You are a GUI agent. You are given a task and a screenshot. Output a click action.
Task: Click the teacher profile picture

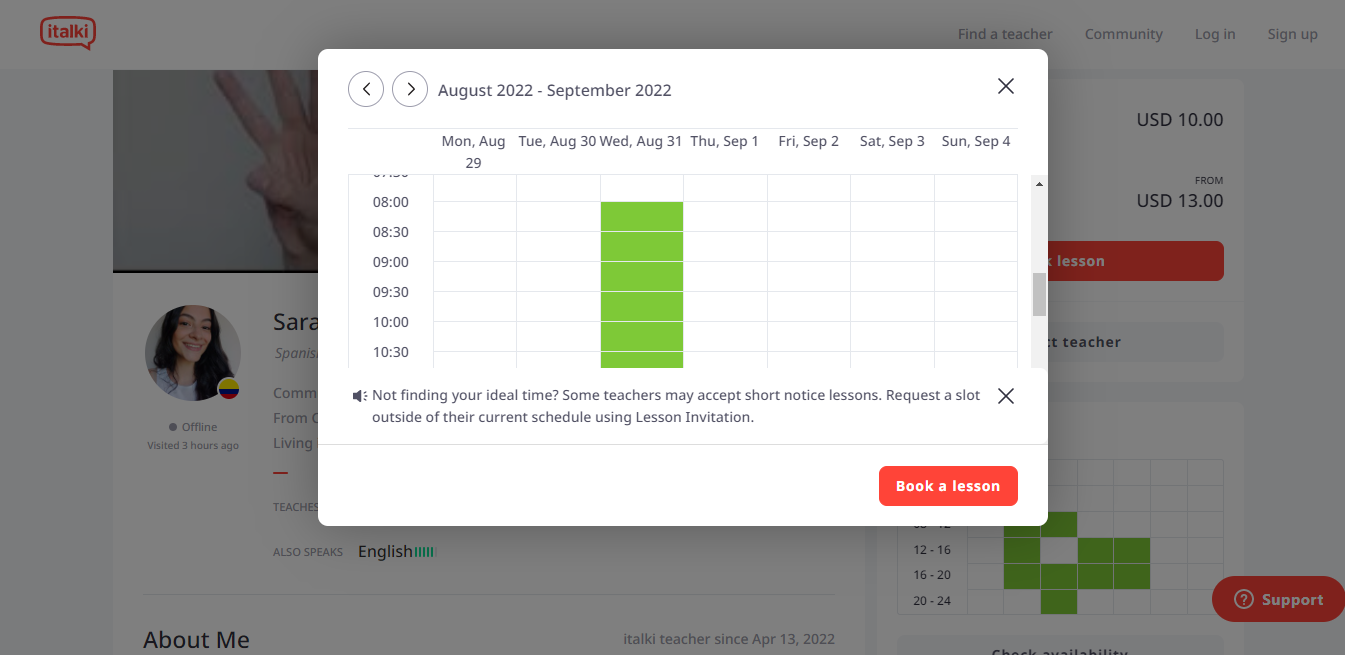pos(193,353)
